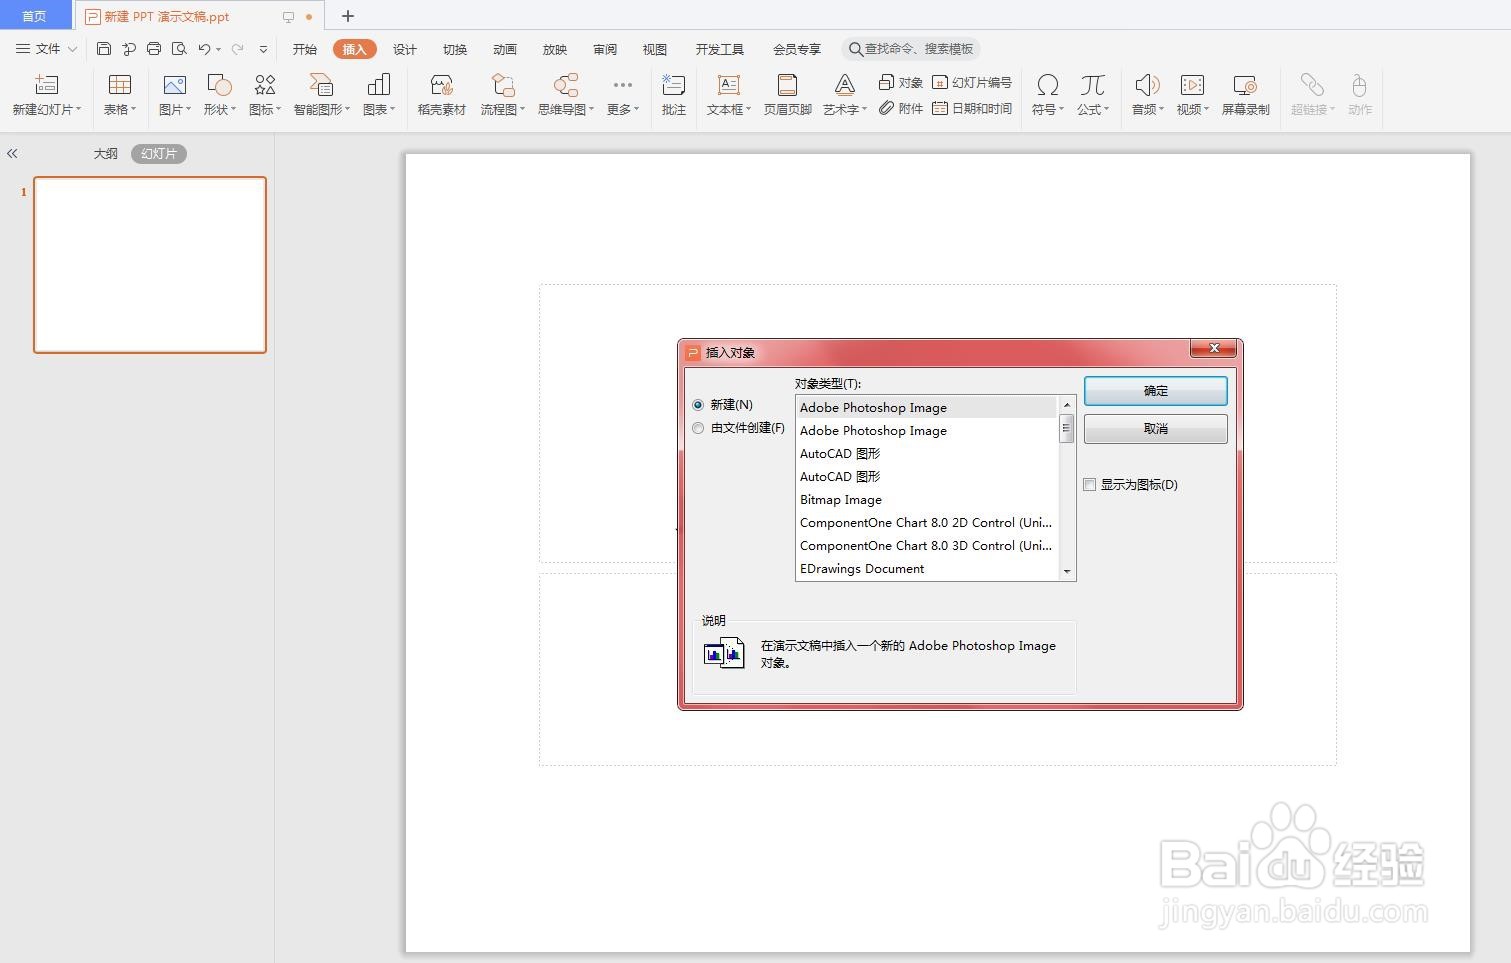Screen dimensions: 1511x963
Task: Click the Mind Map (思维导图) icon
Action: click(x=566, y=85)
